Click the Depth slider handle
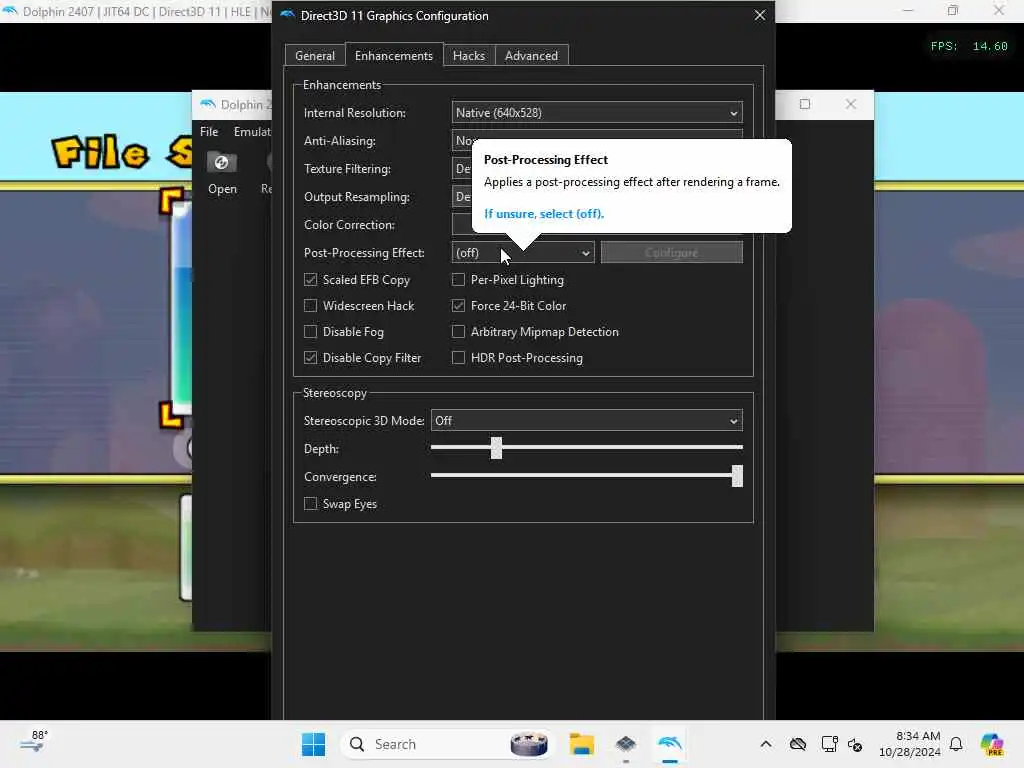This screenshot has width=1024, height=768. coord(496,448)
